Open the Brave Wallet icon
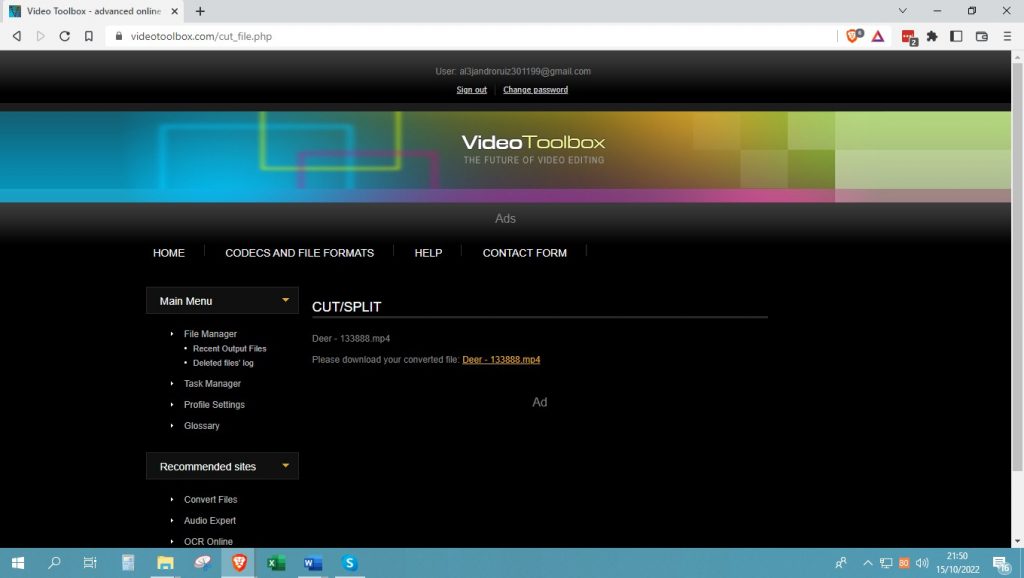1024x578 pixels. click(981, 36)
